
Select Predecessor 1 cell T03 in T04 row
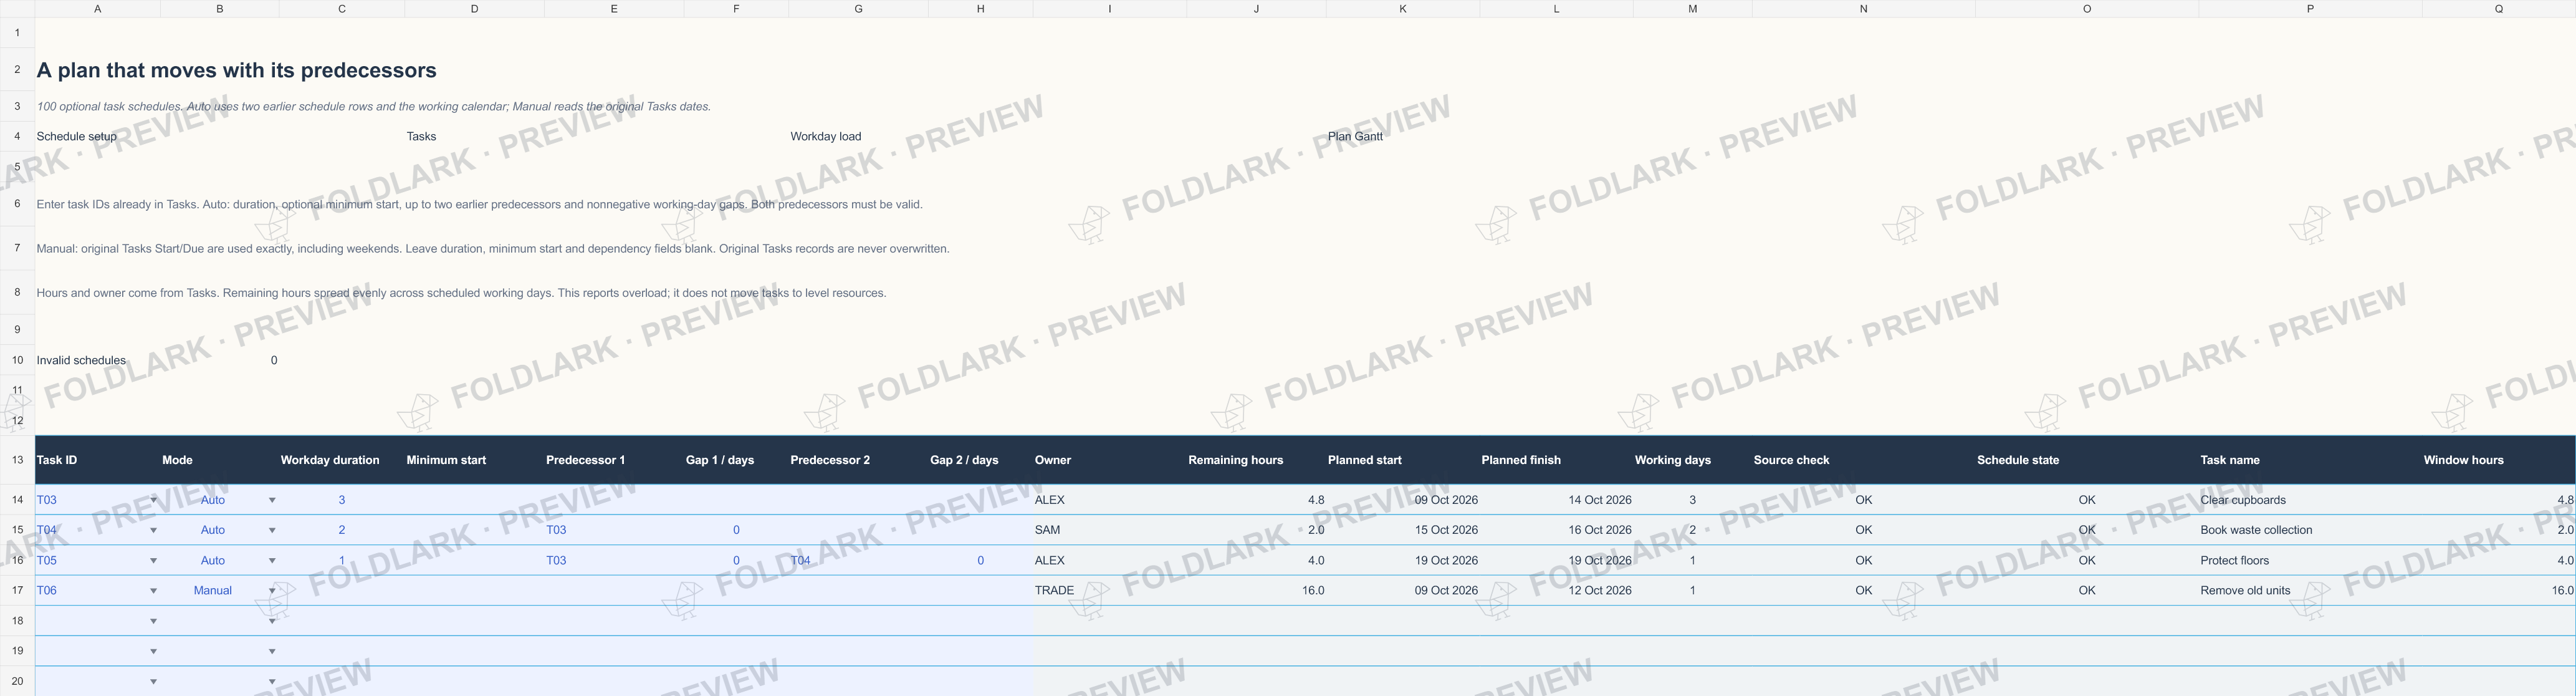(x=614, y=530)
